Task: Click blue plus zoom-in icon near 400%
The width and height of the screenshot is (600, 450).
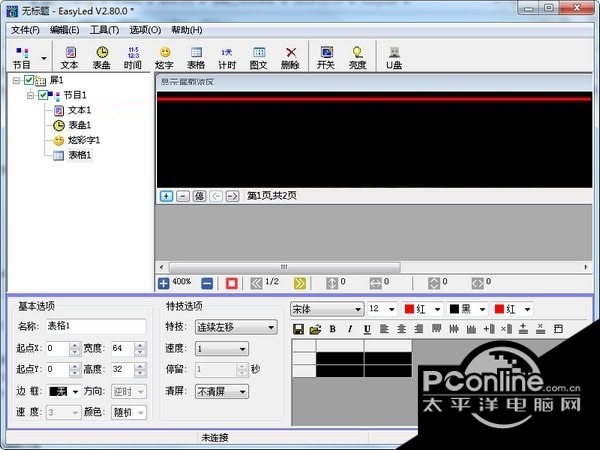Action: point(163,284)
